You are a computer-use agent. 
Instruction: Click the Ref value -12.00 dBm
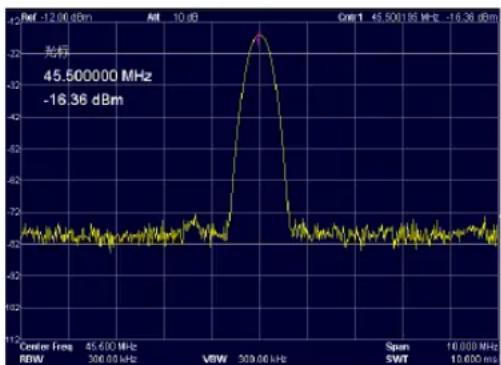66,17
